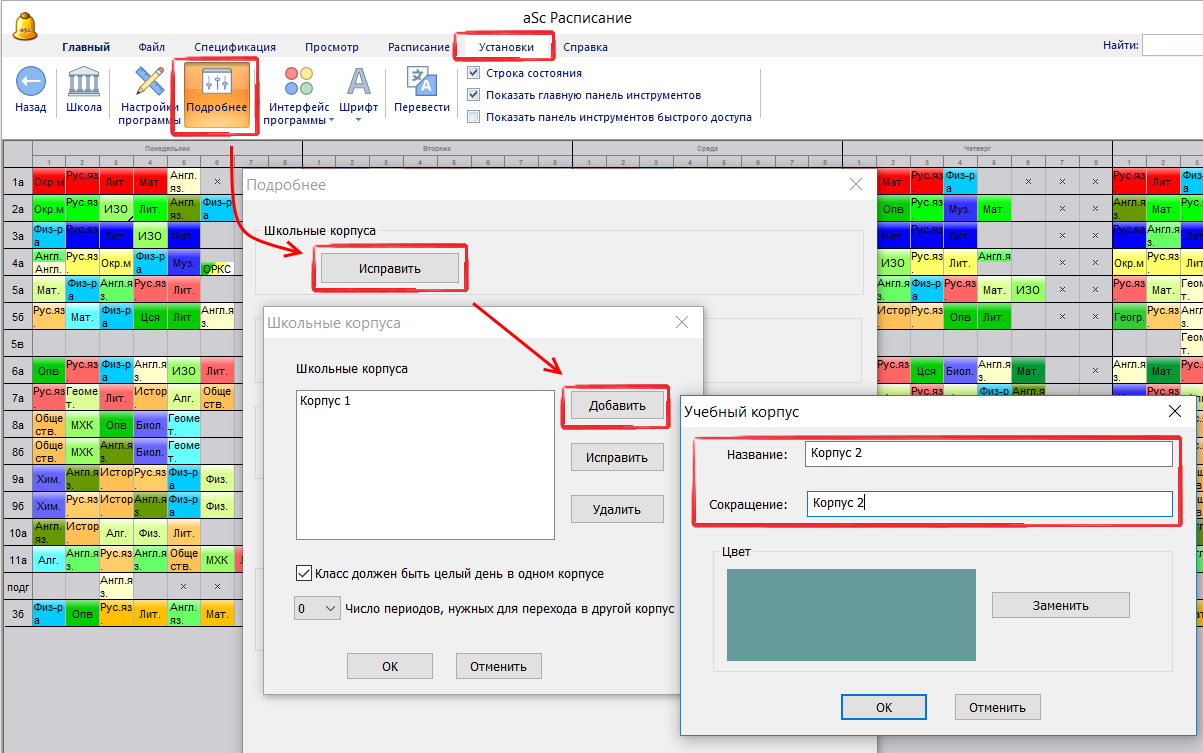Enable панель инструментов быстрого доступа checkbox

point(474,116)
